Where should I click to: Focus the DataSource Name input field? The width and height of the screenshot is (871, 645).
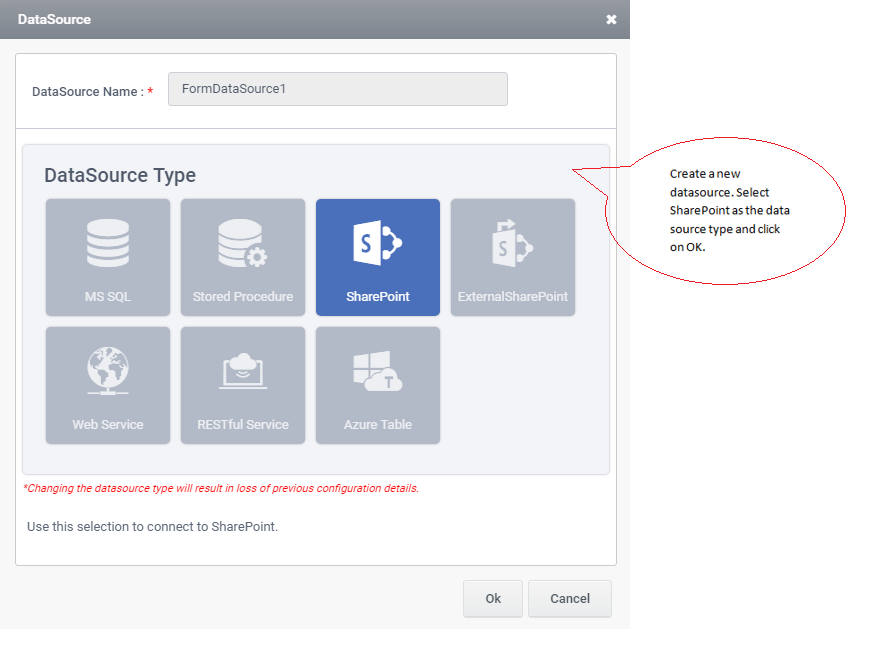tap(338, 89)
